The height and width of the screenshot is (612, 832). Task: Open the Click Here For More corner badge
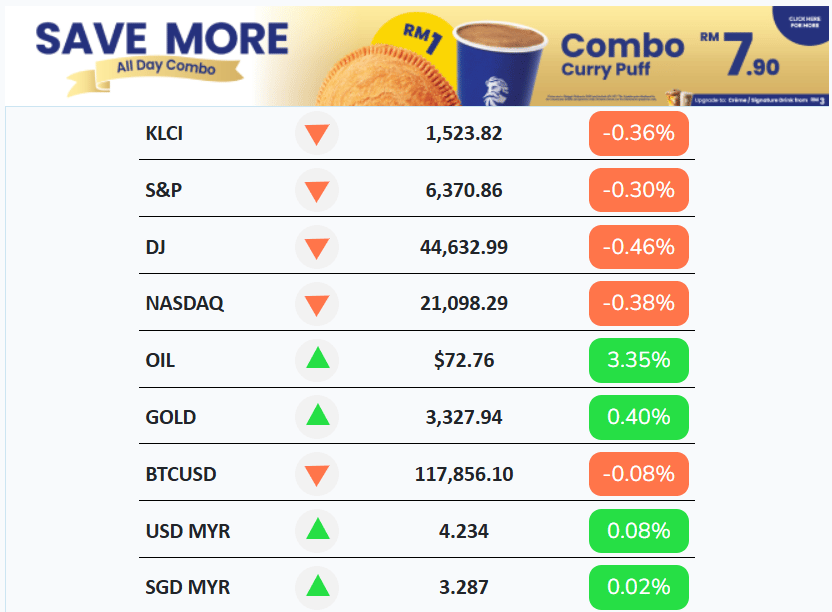tap(803, 22)
